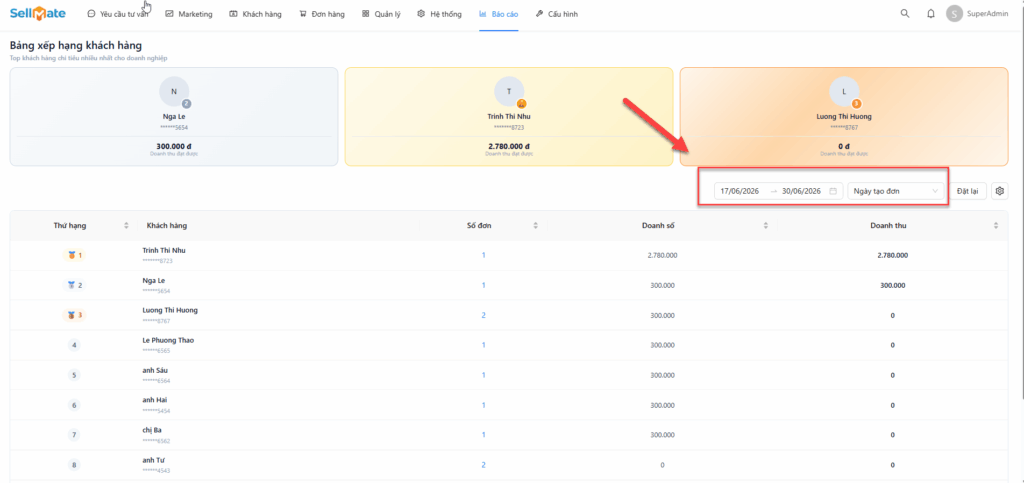The image size is (1024, 483).
Task: Open order count link for Nga Le
Action: tap(483, 285)
